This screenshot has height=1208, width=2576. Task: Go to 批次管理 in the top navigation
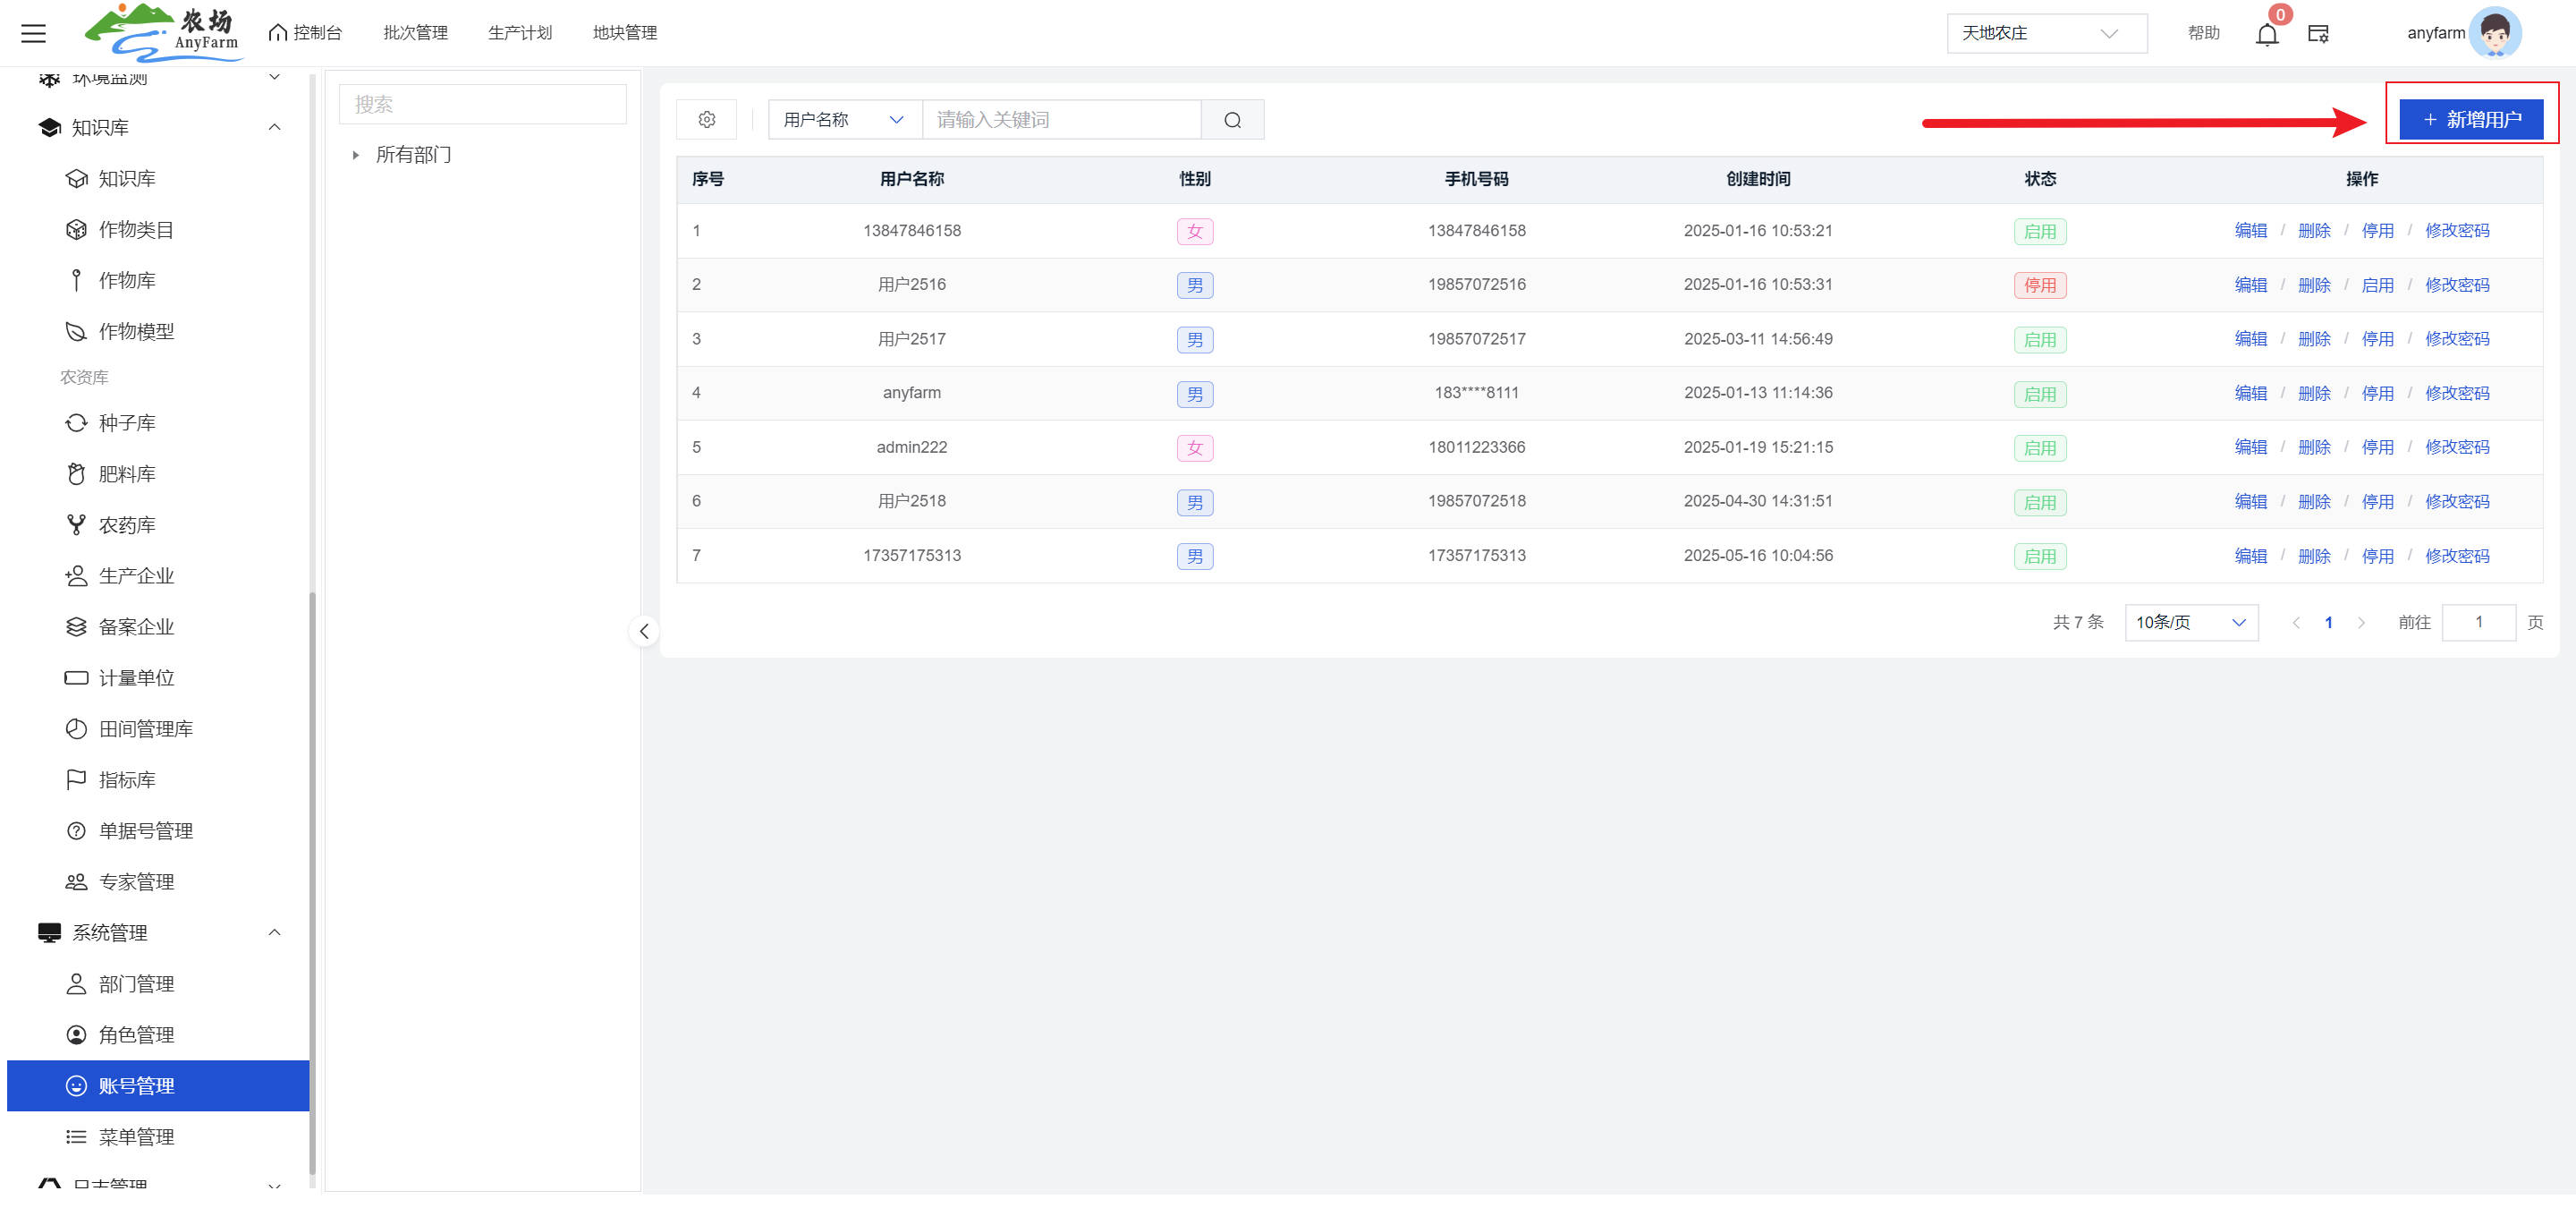(x=415, y=33)
